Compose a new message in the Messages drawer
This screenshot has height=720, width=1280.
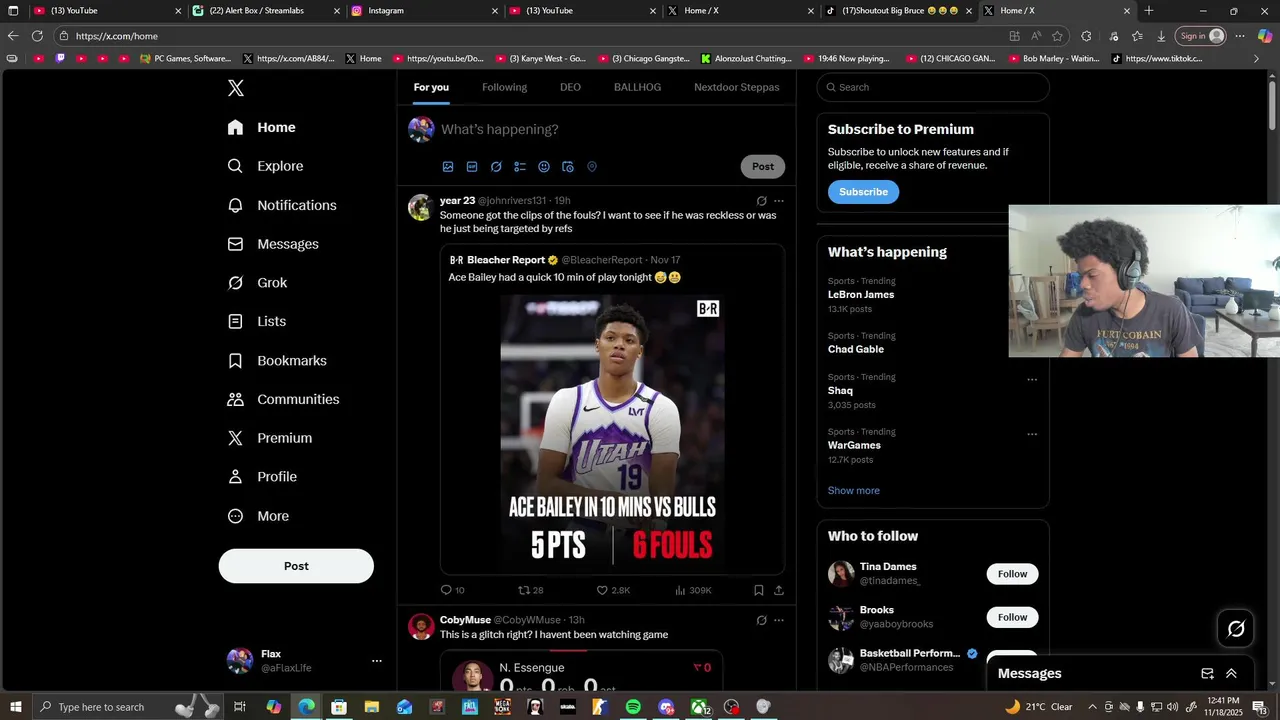point(1207,674)
